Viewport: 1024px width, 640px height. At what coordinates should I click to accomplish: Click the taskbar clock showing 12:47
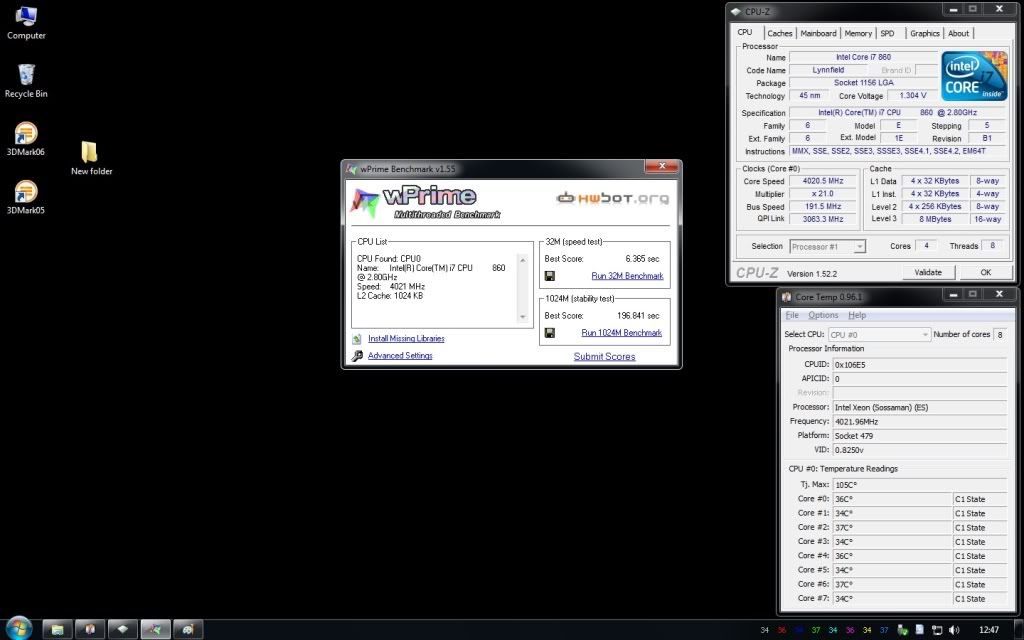click(989, 630)
